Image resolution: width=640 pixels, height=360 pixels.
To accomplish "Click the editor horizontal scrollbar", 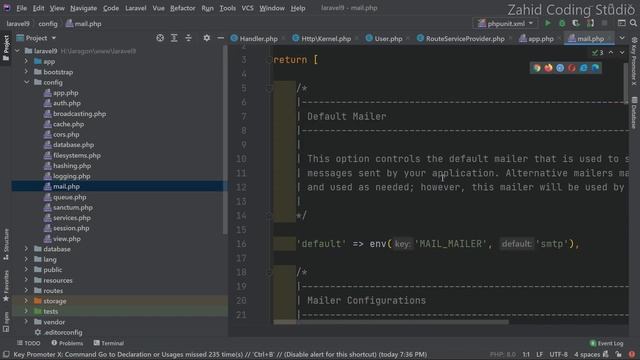I will (x=391, y=322).
